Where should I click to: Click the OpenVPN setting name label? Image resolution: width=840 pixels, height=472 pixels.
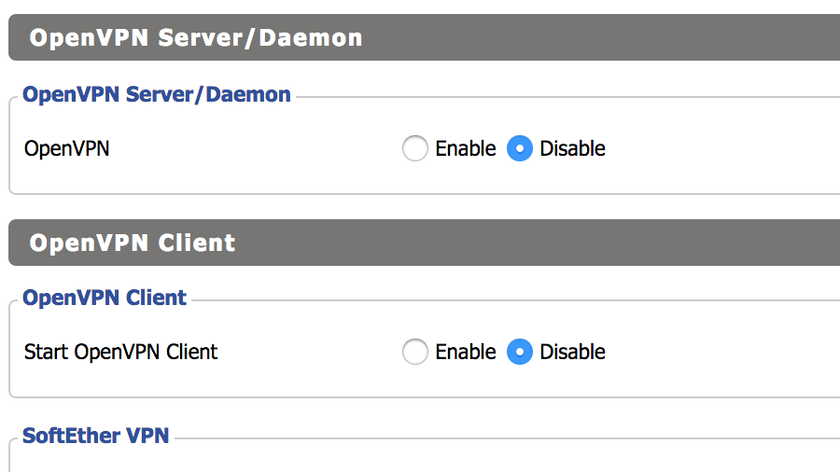(x=67, y=149)
